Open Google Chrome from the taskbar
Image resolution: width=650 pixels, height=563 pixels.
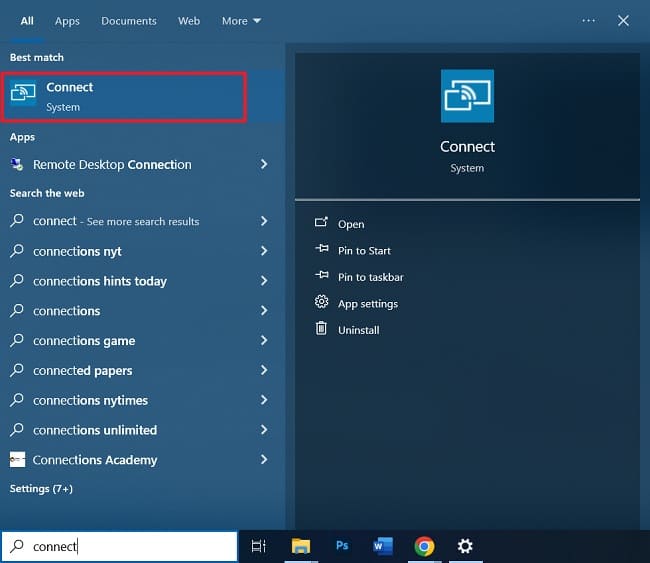point(424,546)
